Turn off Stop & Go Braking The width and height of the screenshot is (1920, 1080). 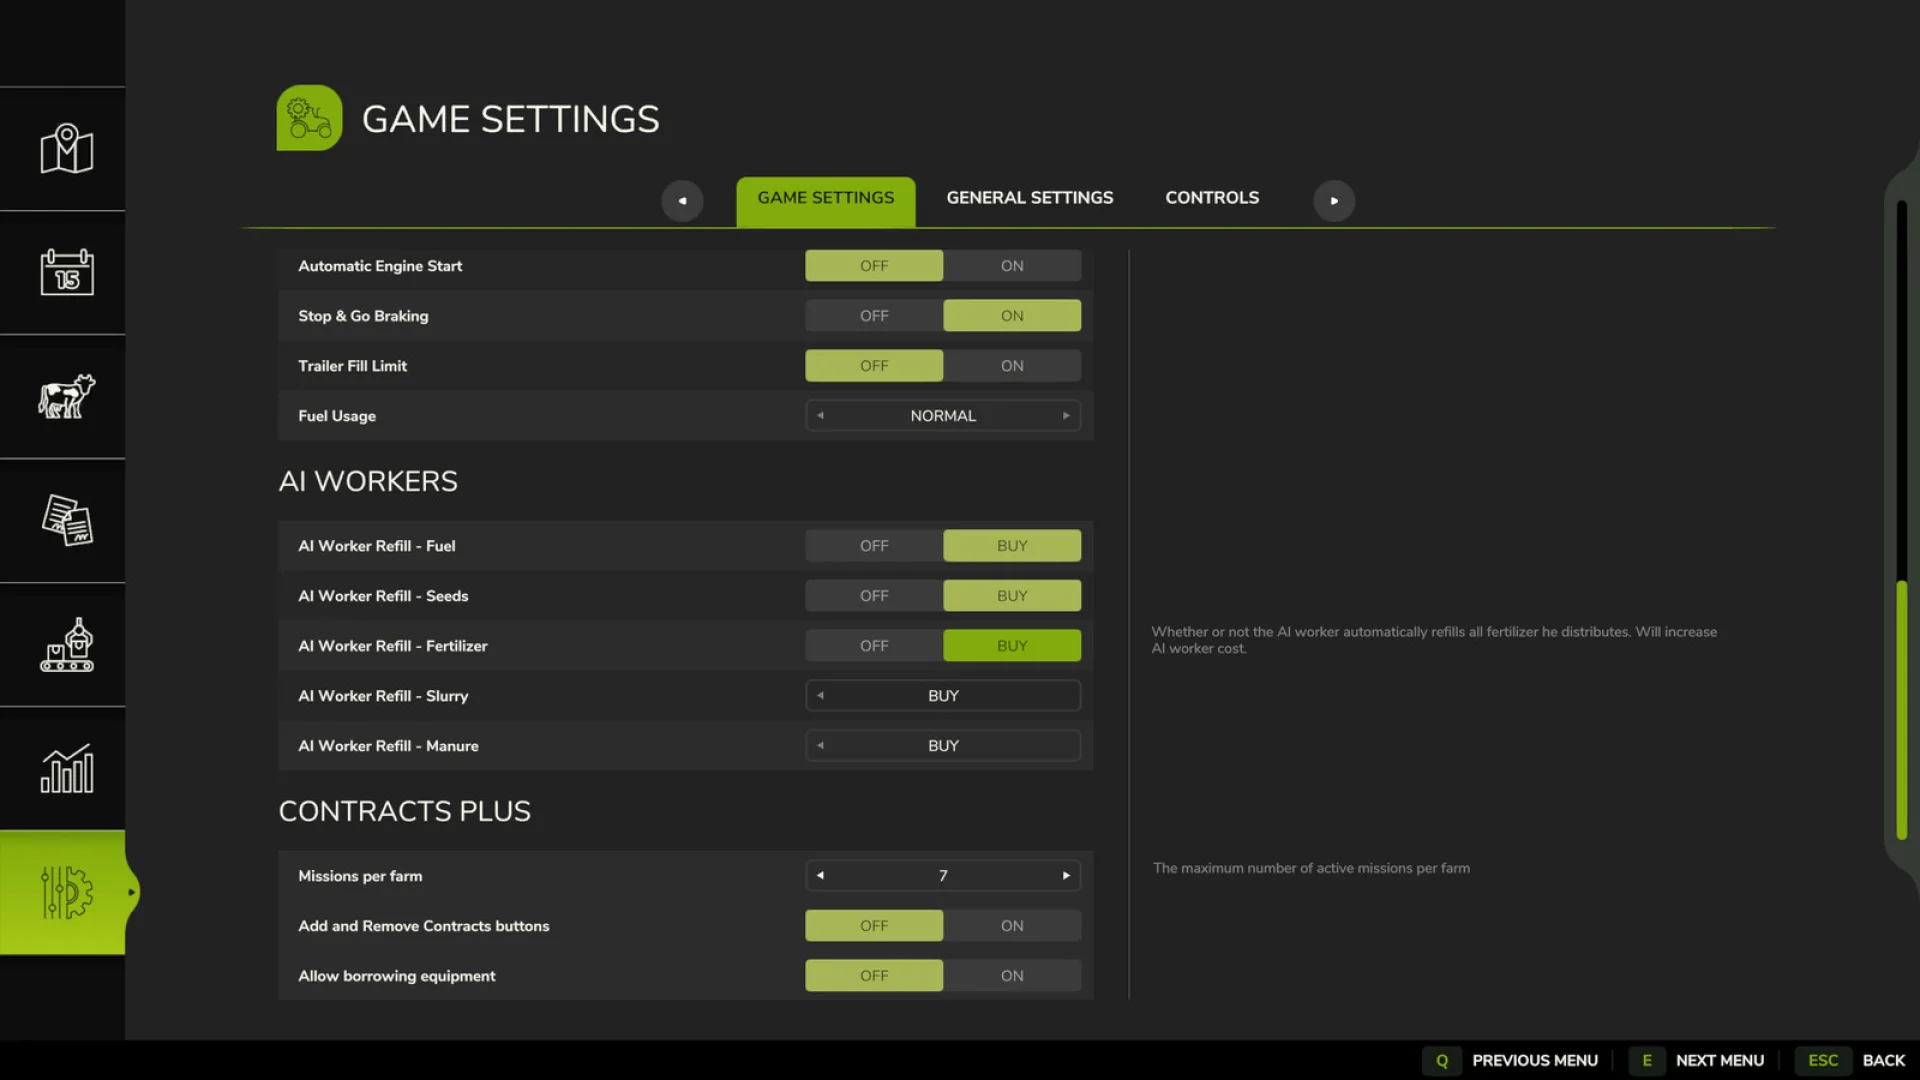873,315
